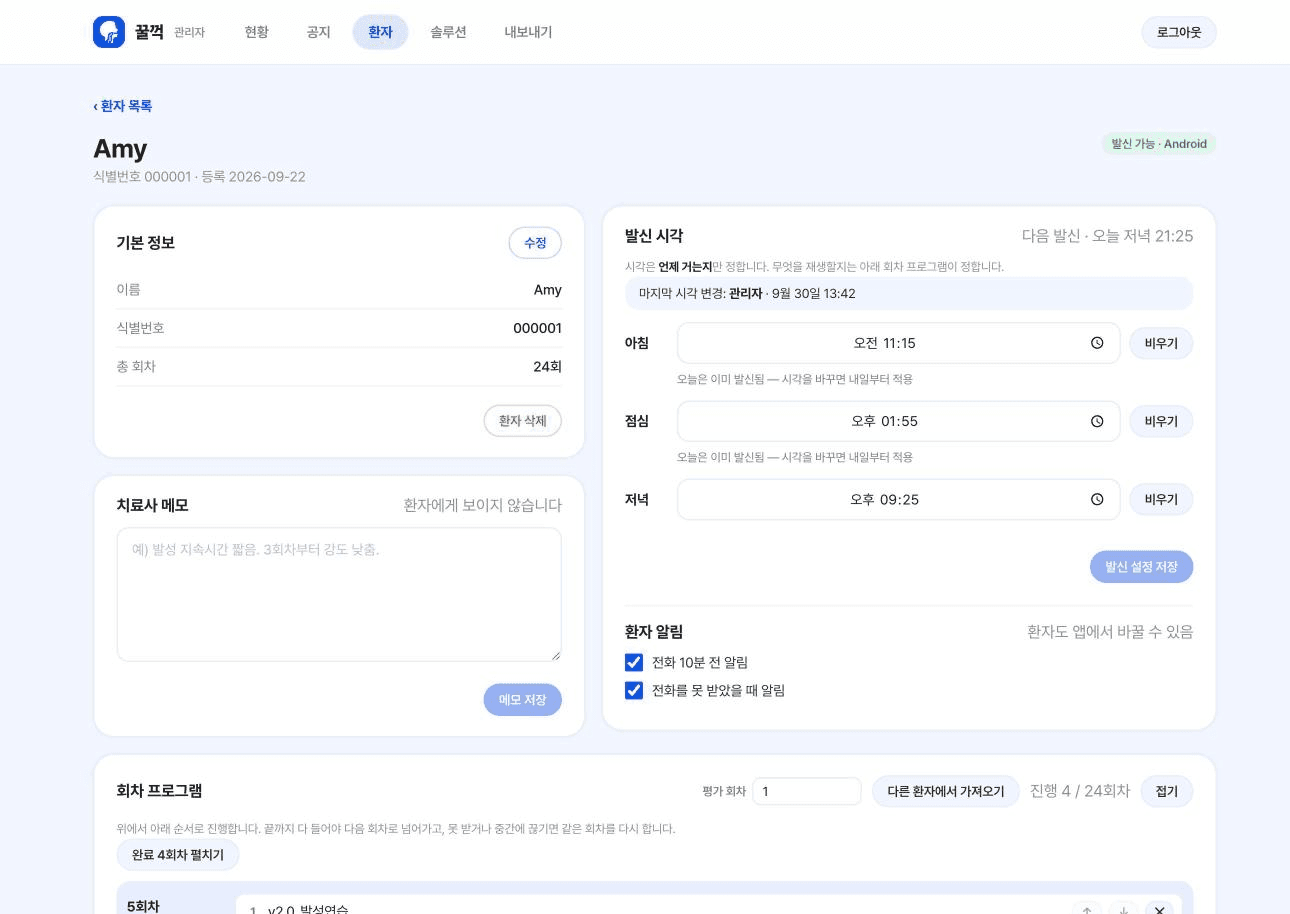
Task: Click the 발신 가능 · Android status badge
Action: [x=1159, y=144]
